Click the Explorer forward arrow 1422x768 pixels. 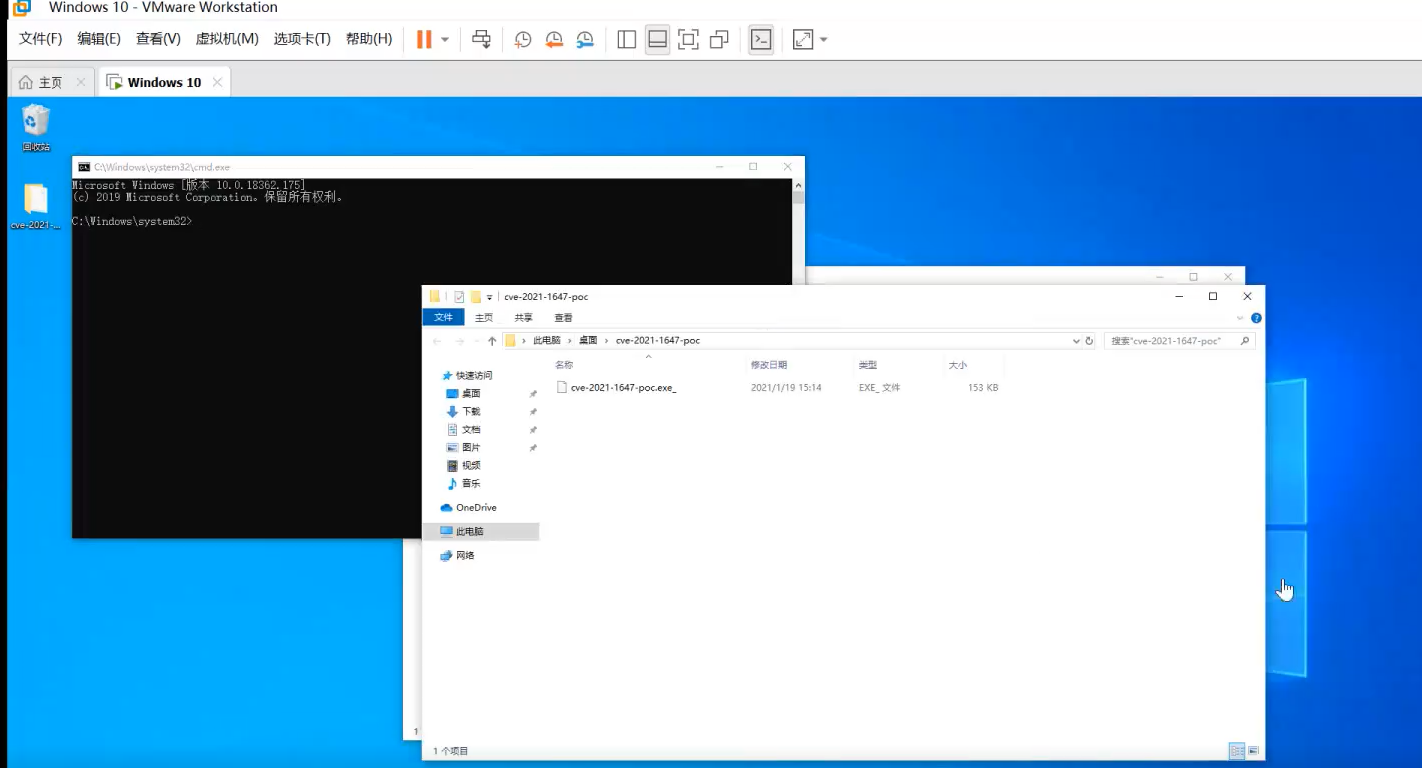(459, 341)
